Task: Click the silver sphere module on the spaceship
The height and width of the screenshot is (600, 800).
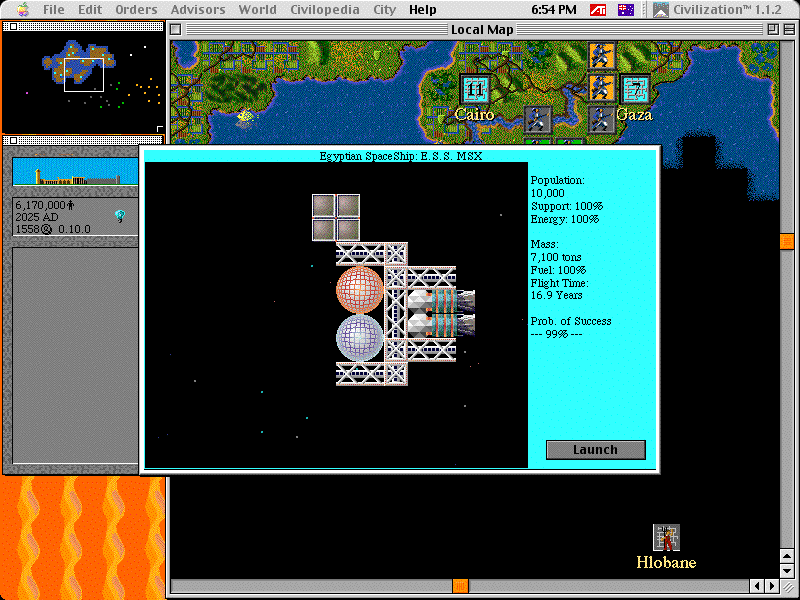Action: 360,337
